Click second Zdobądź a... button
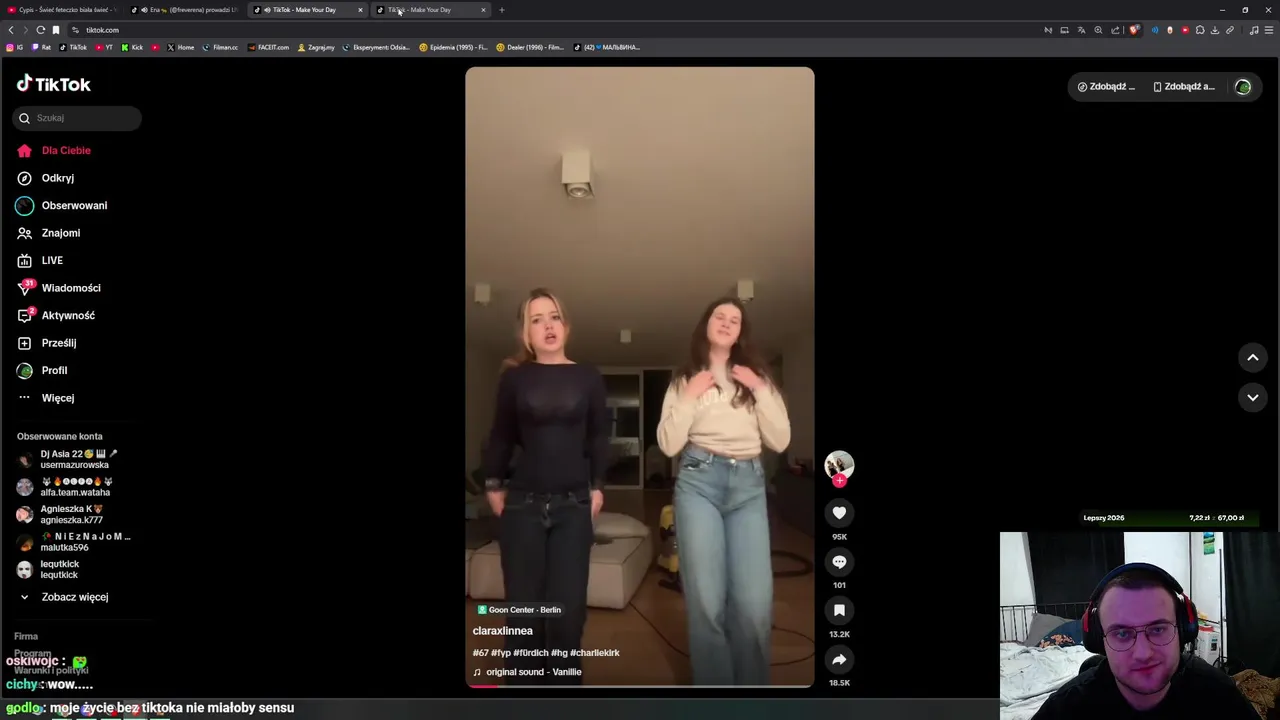The height and width of the screenshot is (720, 1280). coord(1184,87)
